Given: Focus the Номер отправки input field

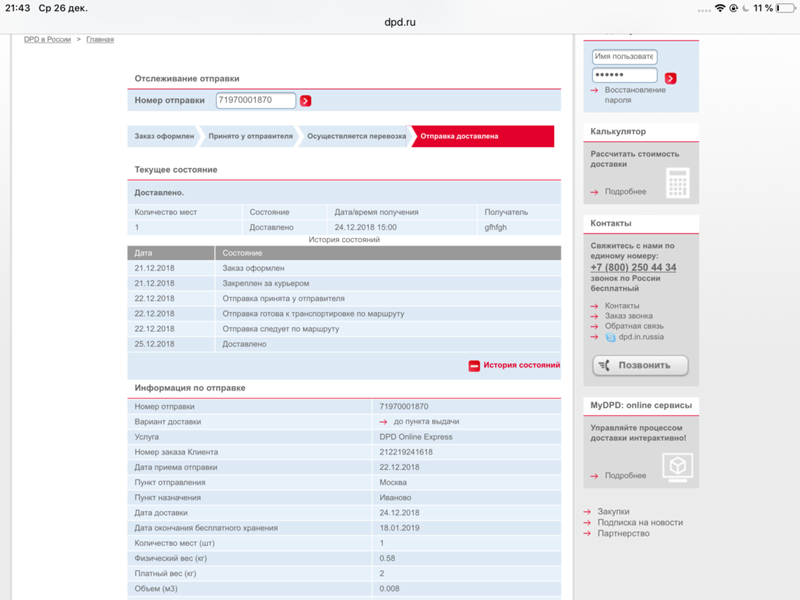Looking at the screenshot, I should [x=256, y=100].
